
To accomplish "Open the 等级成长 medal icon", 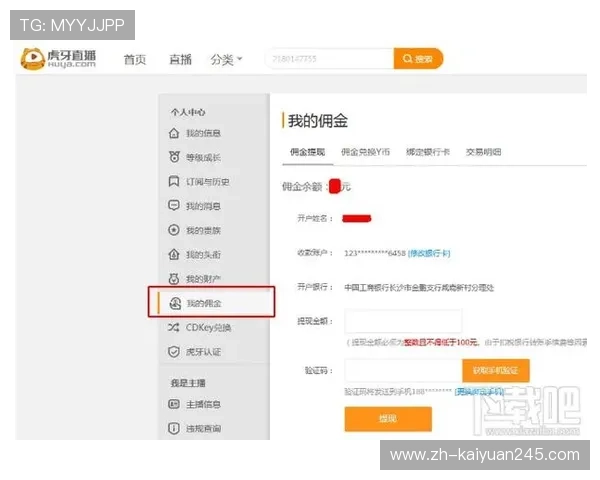I will [x=174, y=157].
